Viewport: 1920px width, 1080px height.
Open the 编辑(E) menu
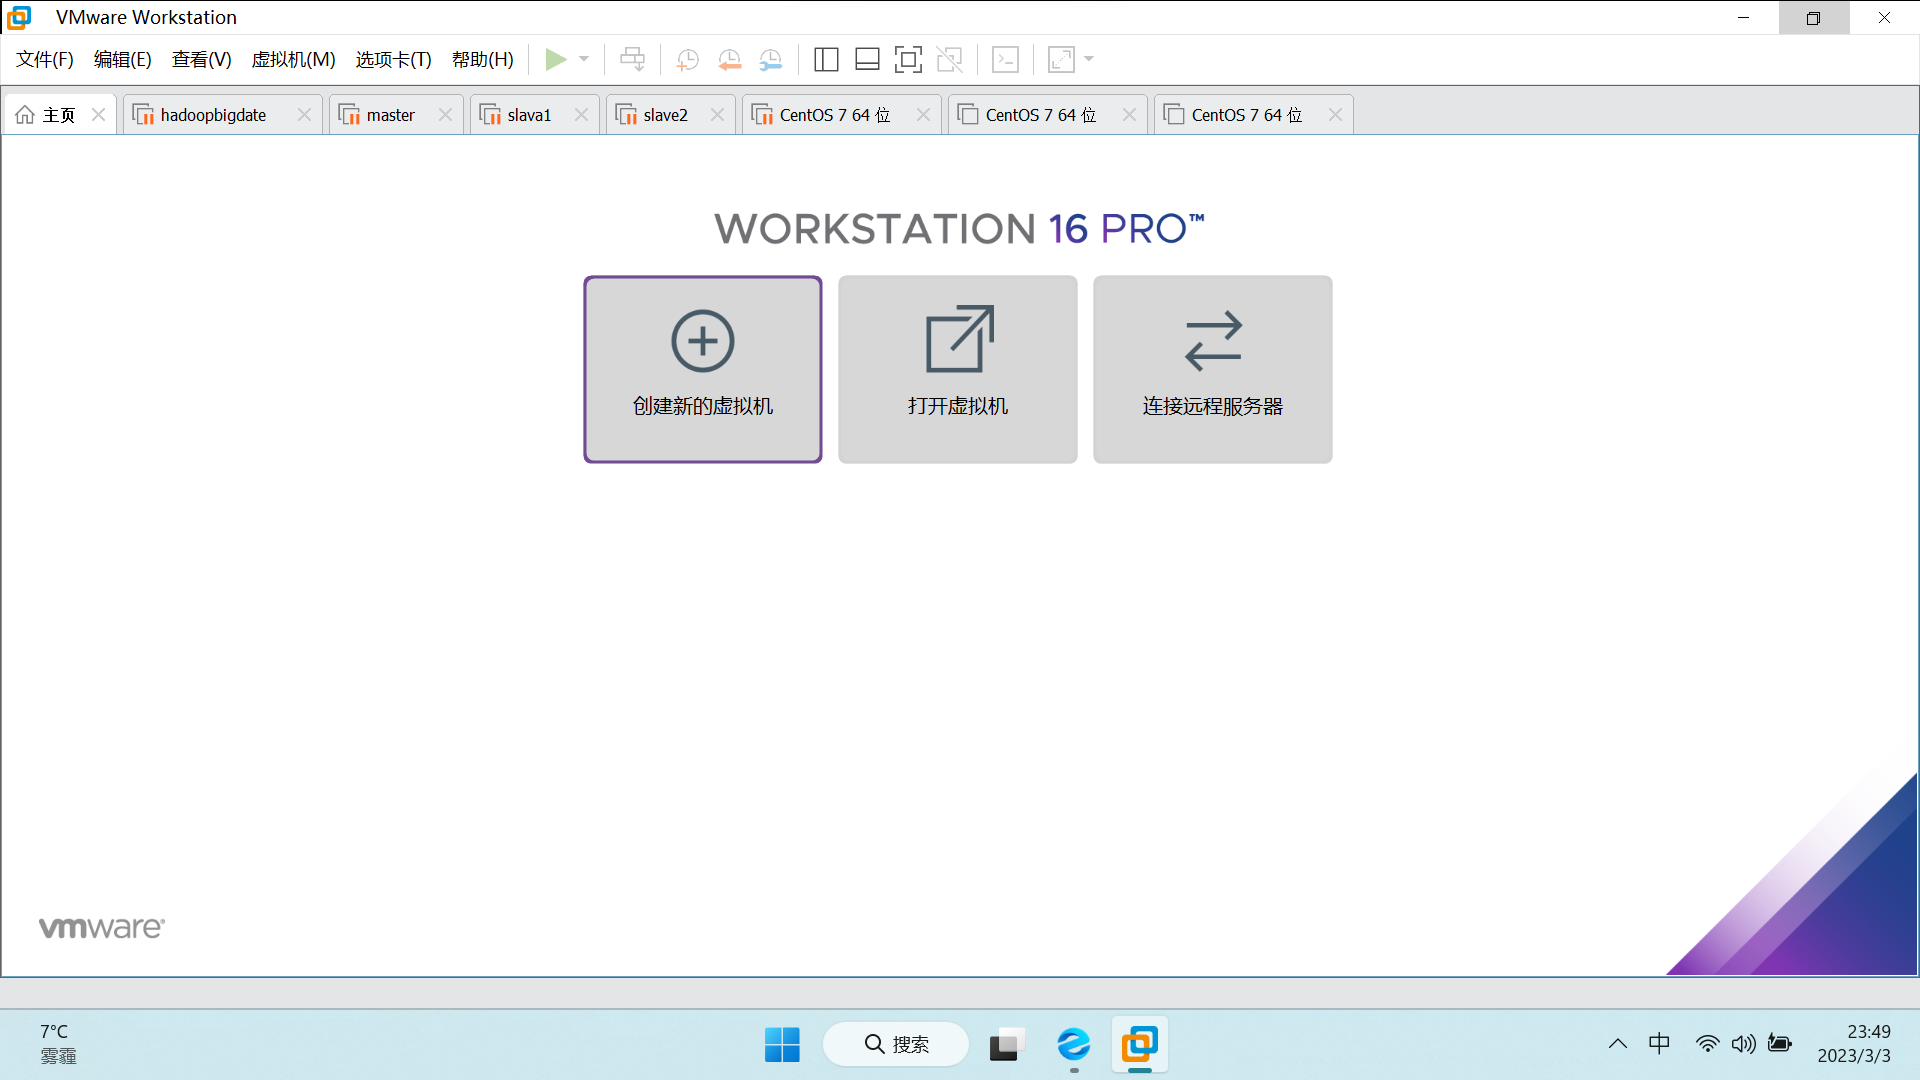point(123,60)
